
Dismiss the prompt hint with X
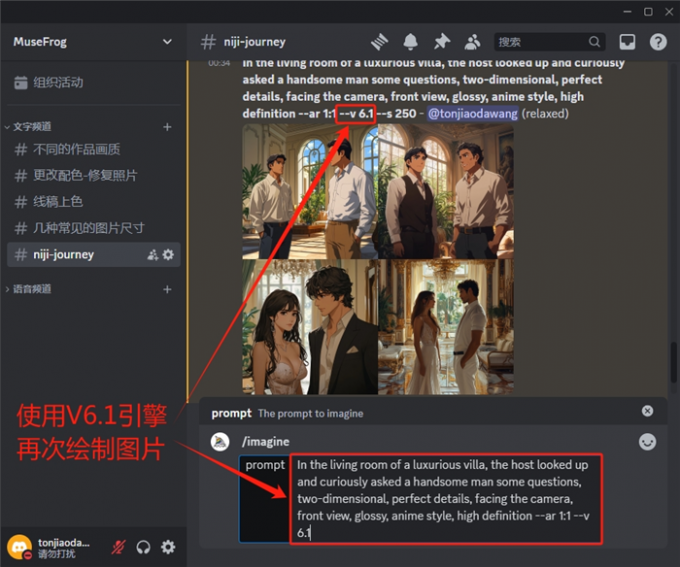tap(647, 411)
